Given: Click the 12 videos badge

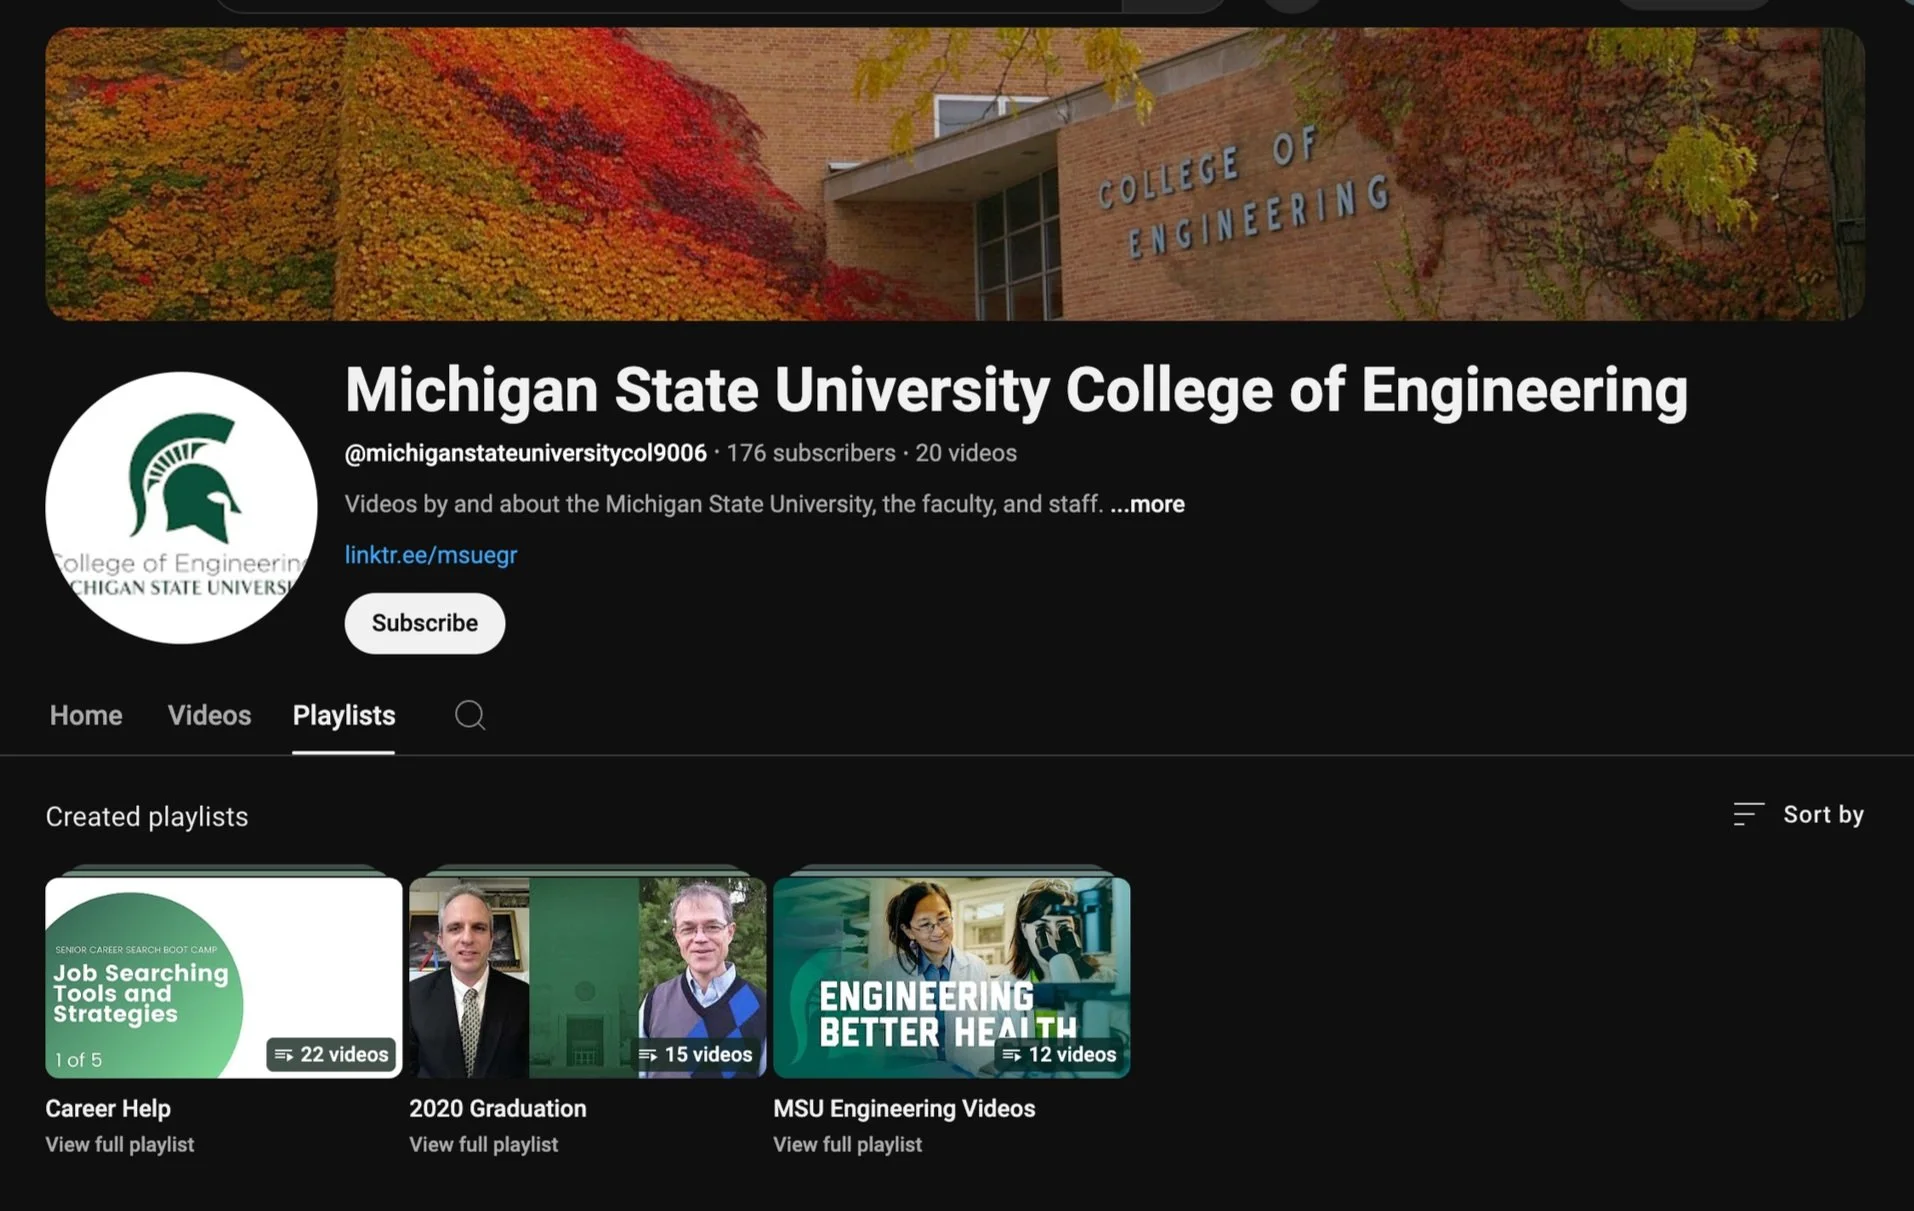Looking at the screenshot, I should 1059,1054.
